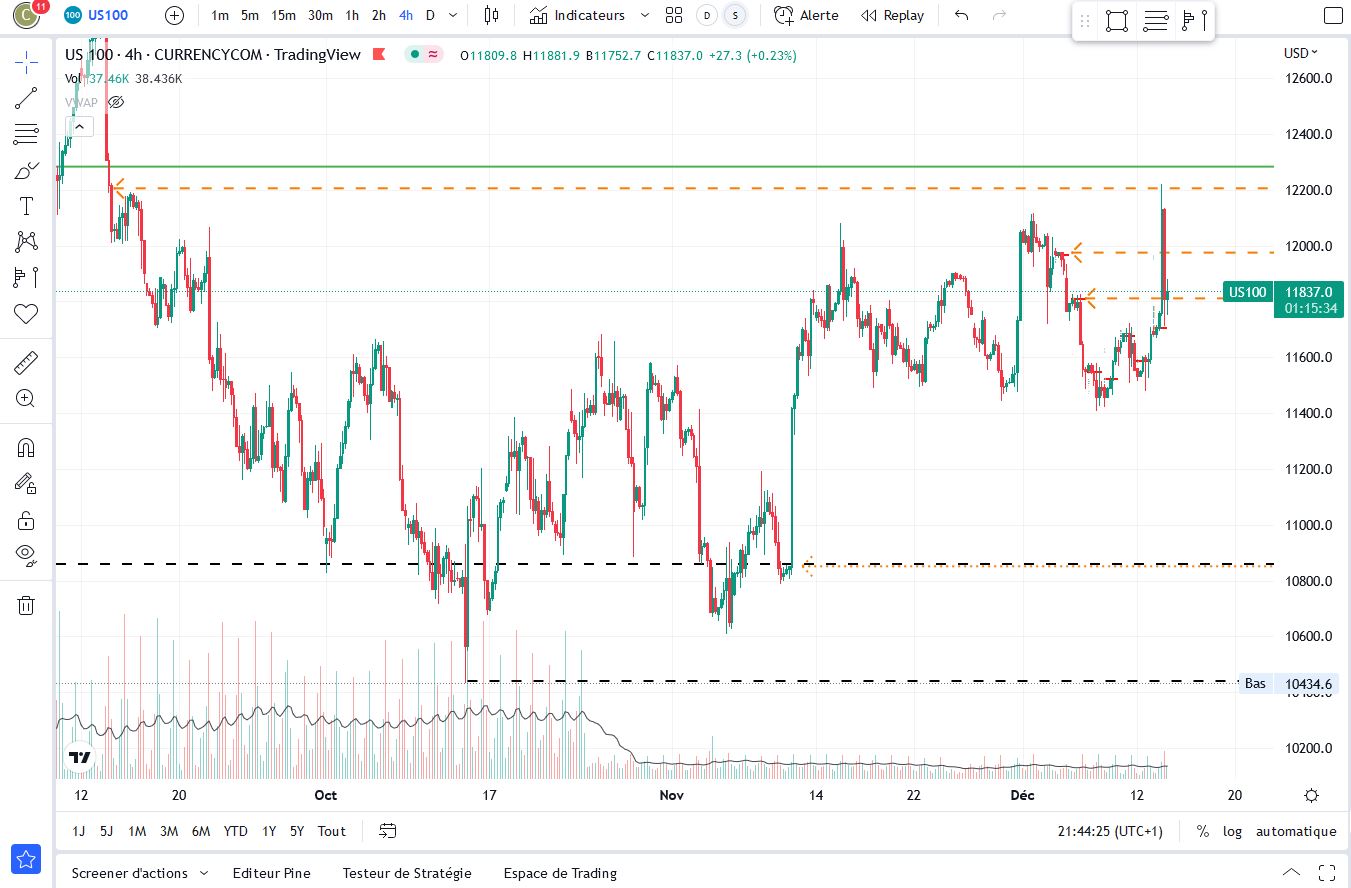
Task: Click the red flag next to TradingView
Action: tap(379, 55)
